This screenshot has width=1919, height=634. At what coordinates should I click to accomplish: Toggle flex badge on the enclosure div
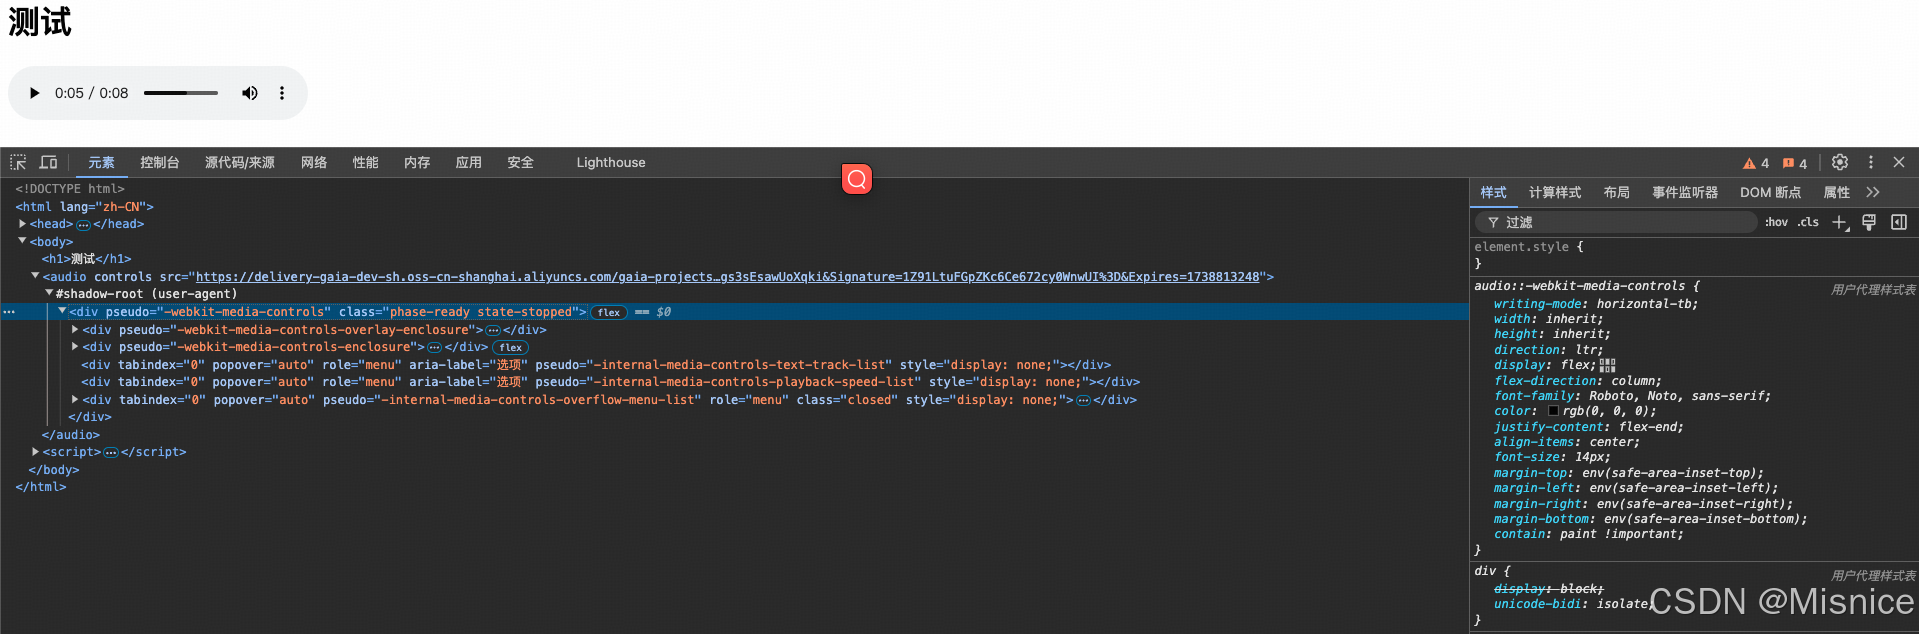tap(511, 347)
